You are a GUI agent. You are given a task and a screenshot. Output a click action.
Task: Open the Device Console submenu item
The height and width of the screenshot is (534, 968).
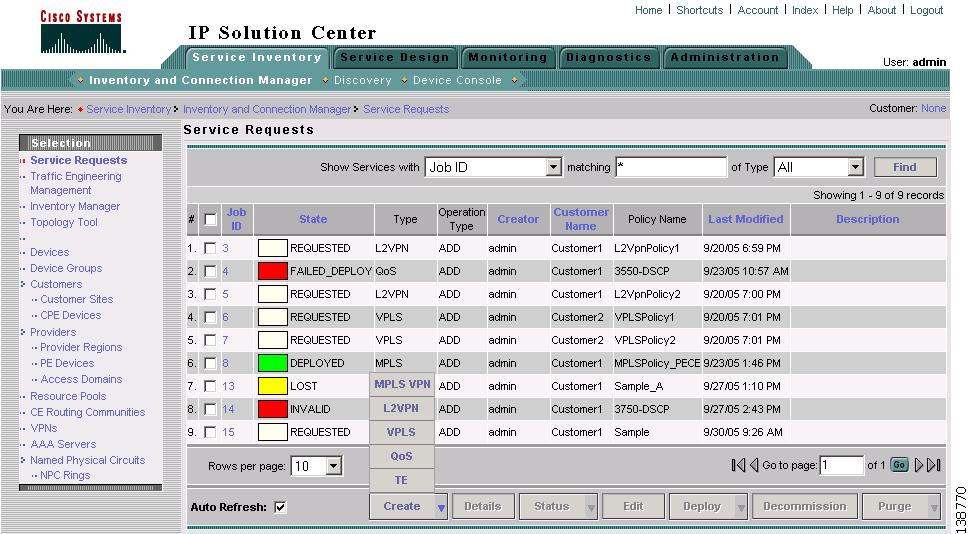tap(457, 80)
